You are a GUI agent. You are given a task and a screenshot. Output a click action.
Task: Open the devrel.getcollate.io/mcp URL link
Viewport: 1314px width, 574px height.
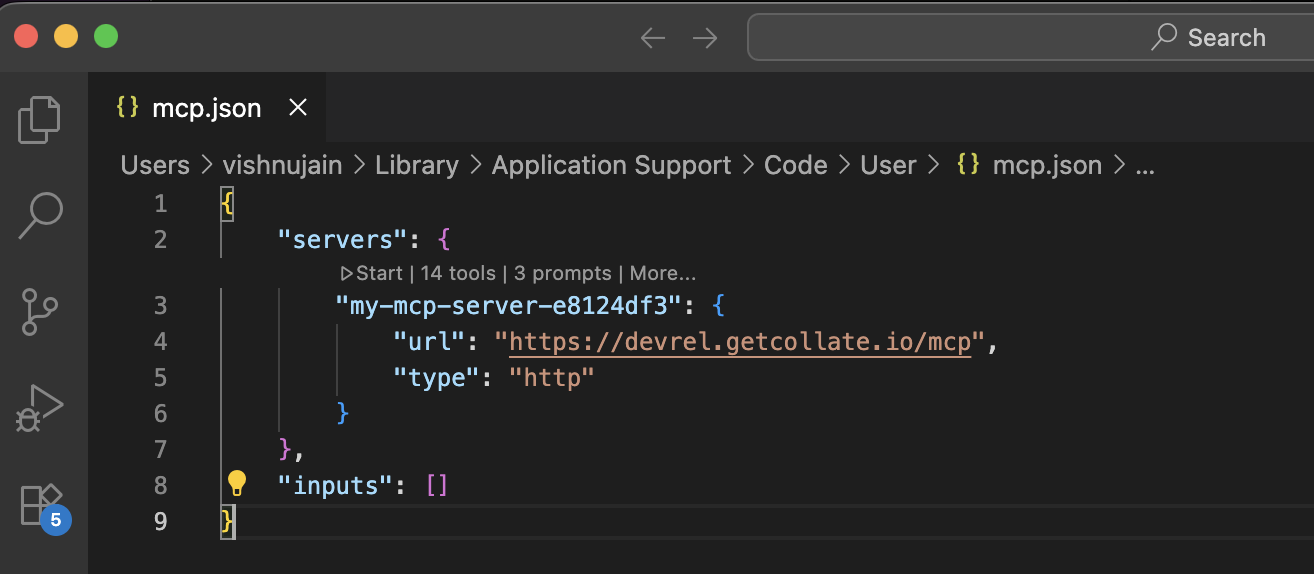740,342
